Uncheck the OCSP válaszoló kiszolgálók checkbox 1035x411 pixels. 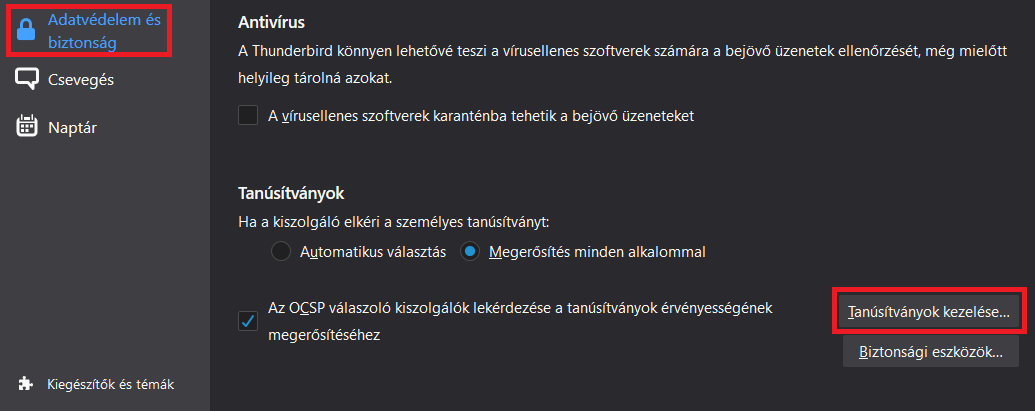[248, 321]
